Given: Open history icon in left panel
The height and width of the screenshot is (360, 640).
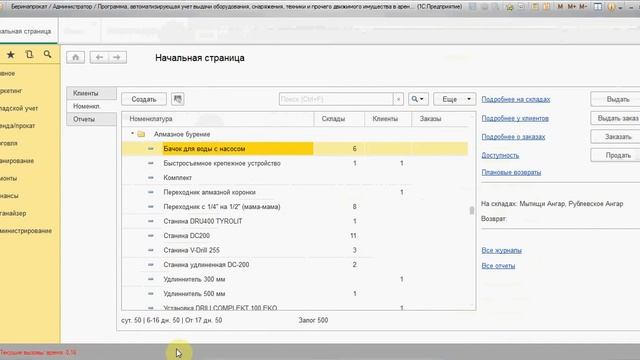Looking at the screenshot, I should point(29,54).
